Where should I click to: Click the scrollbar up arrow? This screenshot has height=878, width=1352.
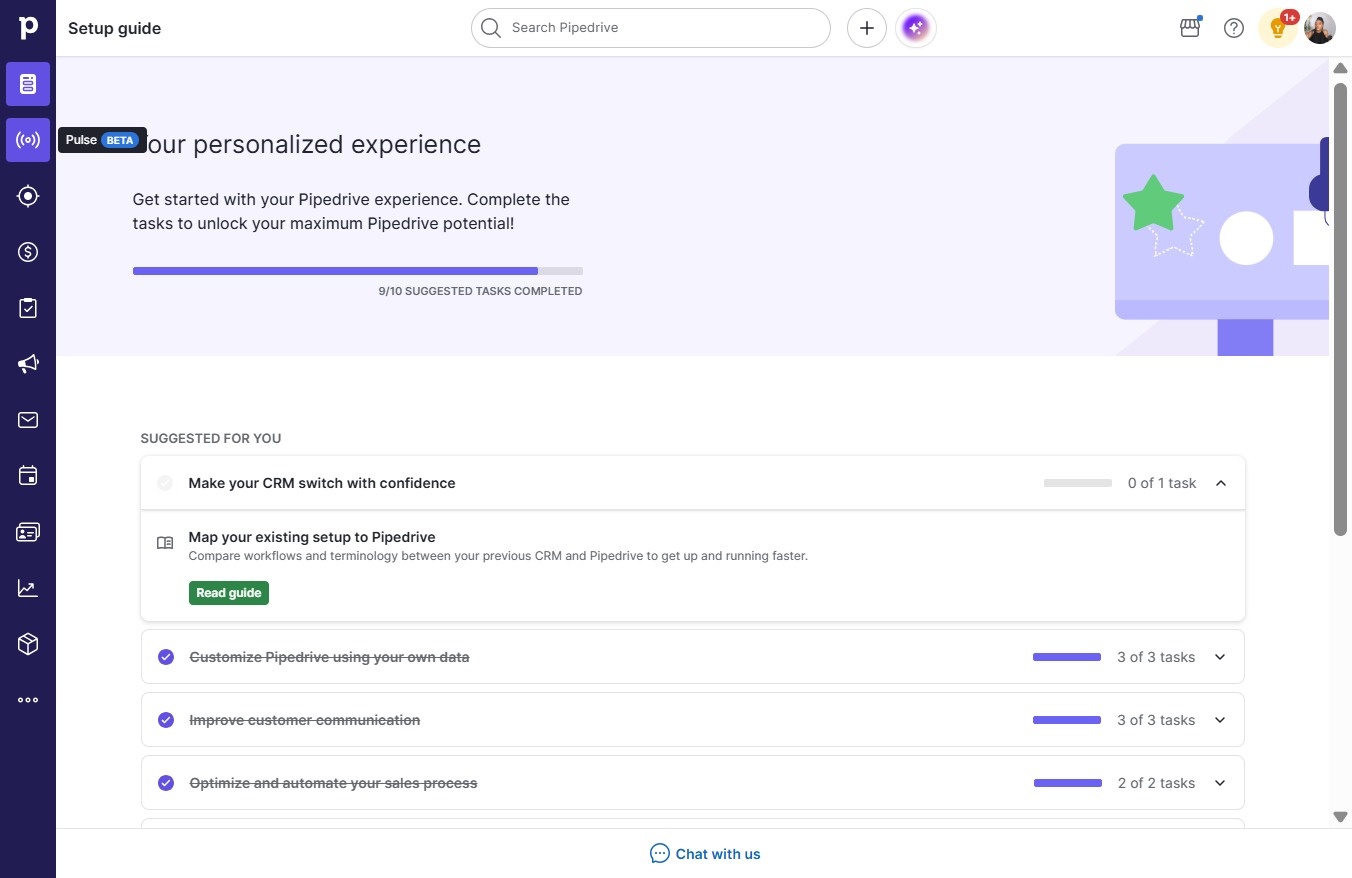point(1341,68)
